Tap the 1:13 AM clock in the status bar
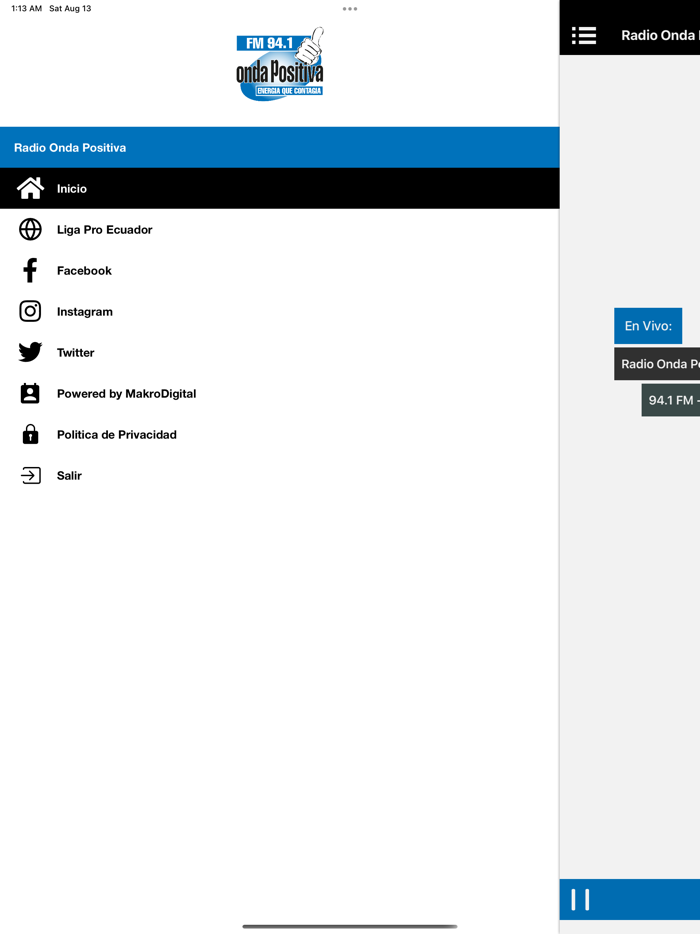 click(26, 8)
